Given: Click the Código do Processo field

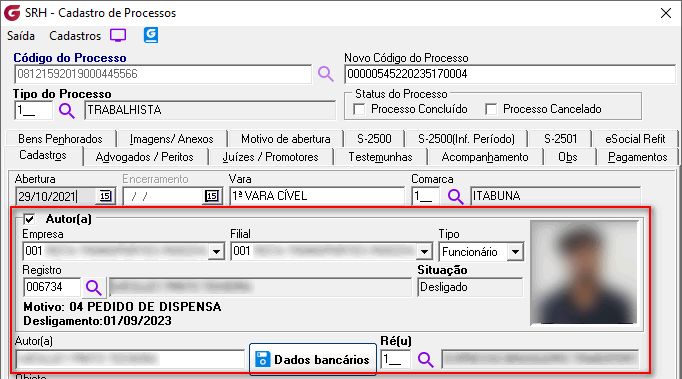Looking at the screenshot, I should click(x=163, y=74).
